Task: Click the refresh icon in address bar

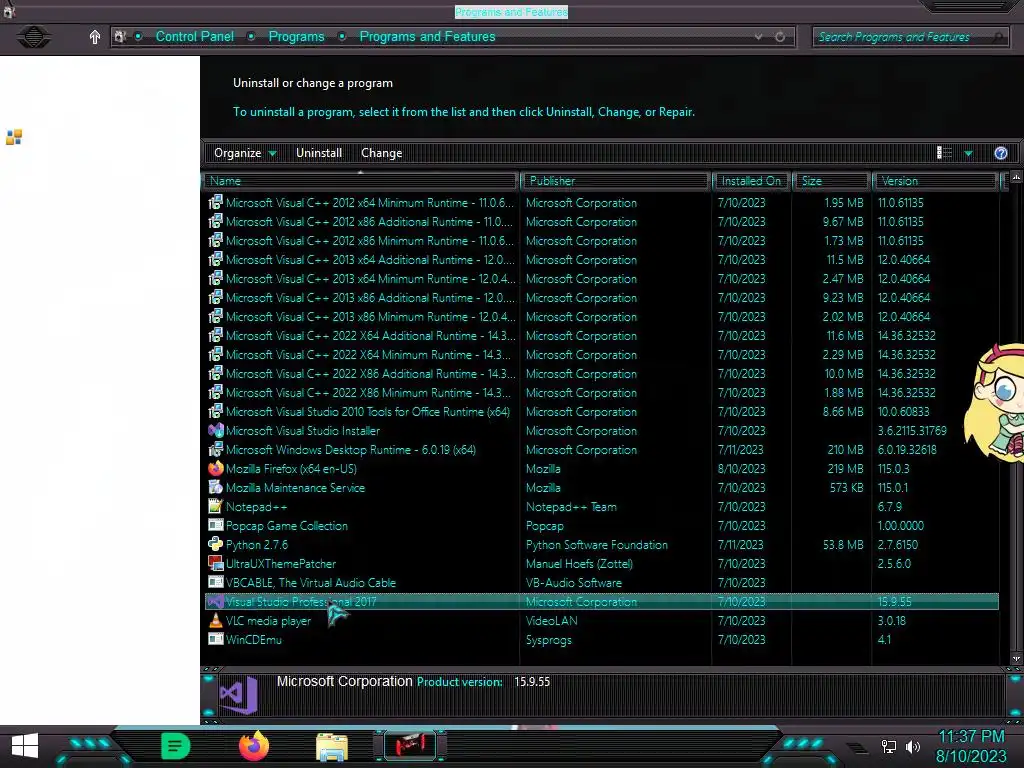Action: (780, 37)
